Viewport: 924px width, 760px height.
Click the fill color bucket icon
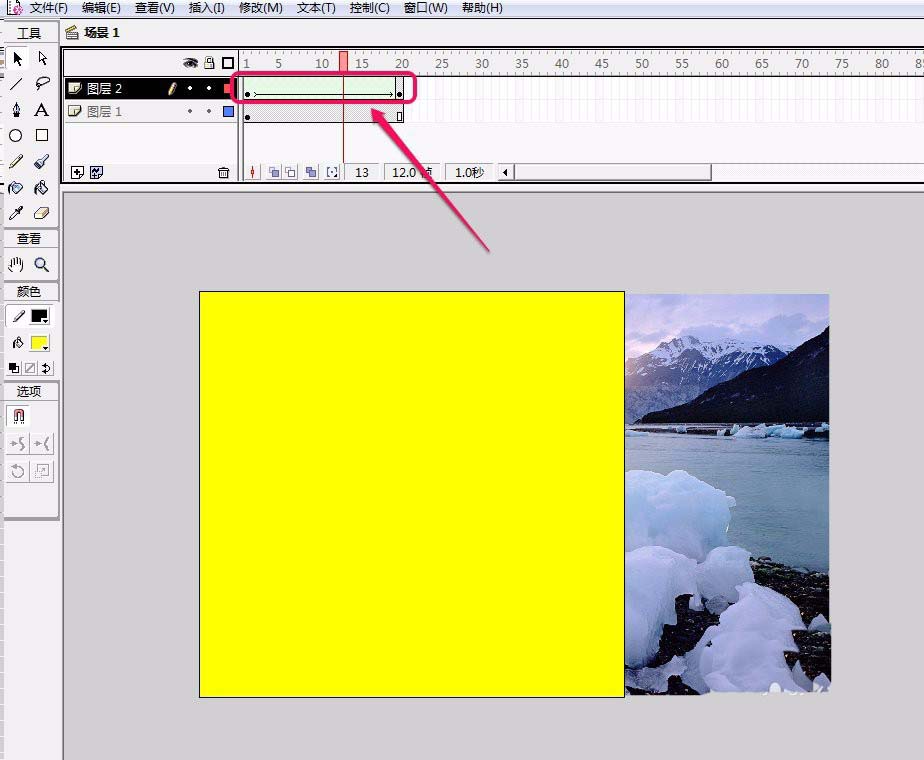click(x=18, y=342)
